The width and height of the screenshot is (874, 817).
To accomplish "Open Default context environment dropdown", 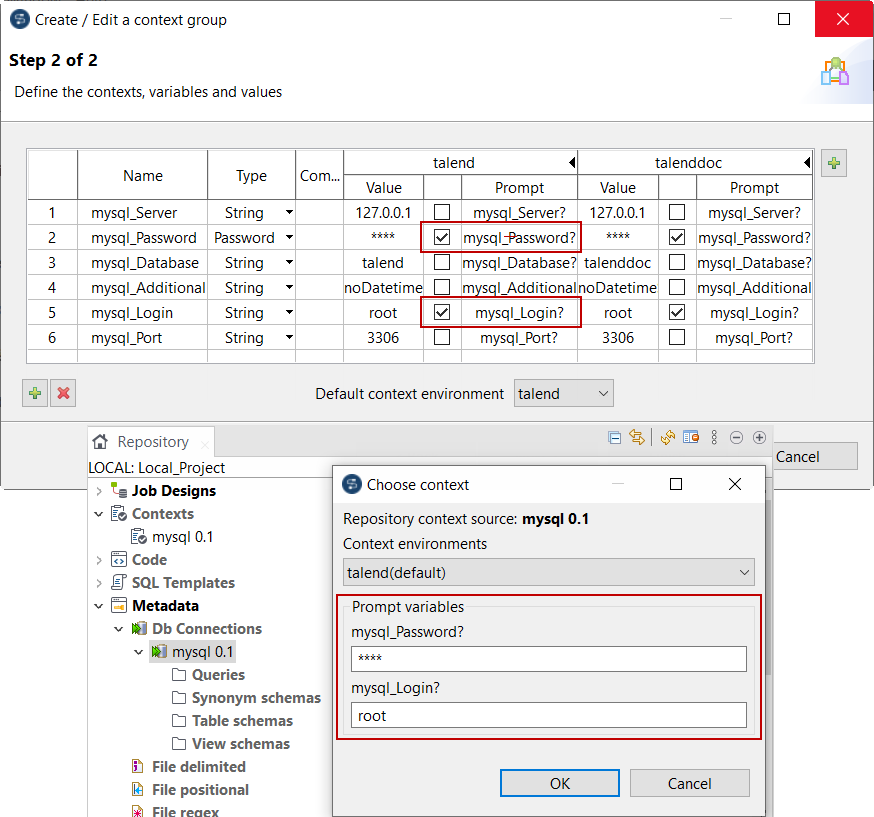I will (563, 394).
